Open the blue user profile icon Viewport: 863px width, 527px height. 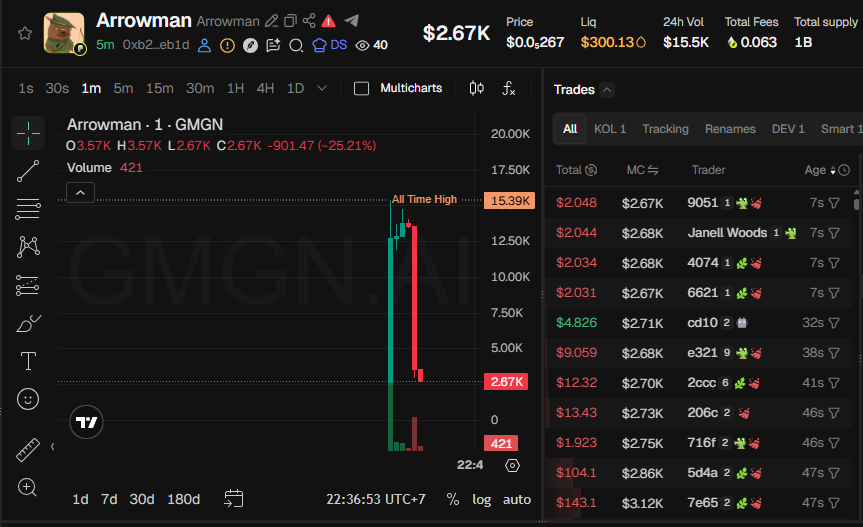coord(204,45)
